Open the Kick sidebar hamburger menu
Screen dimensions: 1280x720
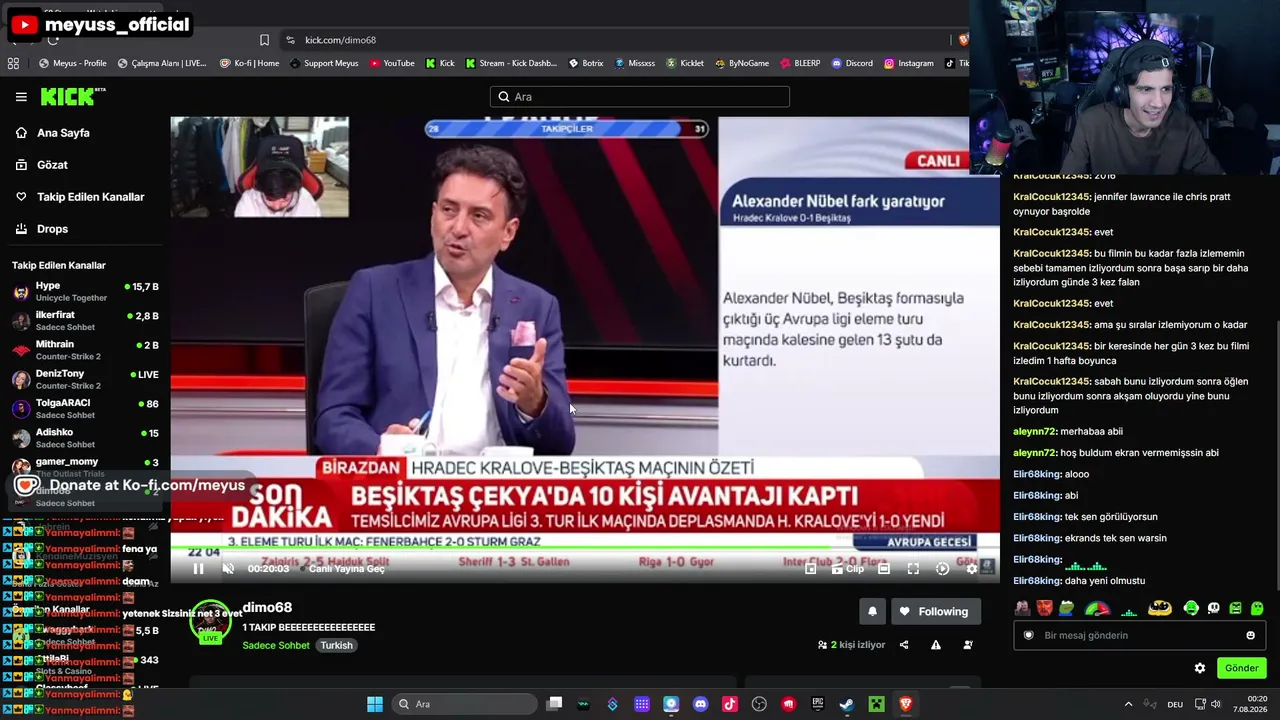[21, 97]
